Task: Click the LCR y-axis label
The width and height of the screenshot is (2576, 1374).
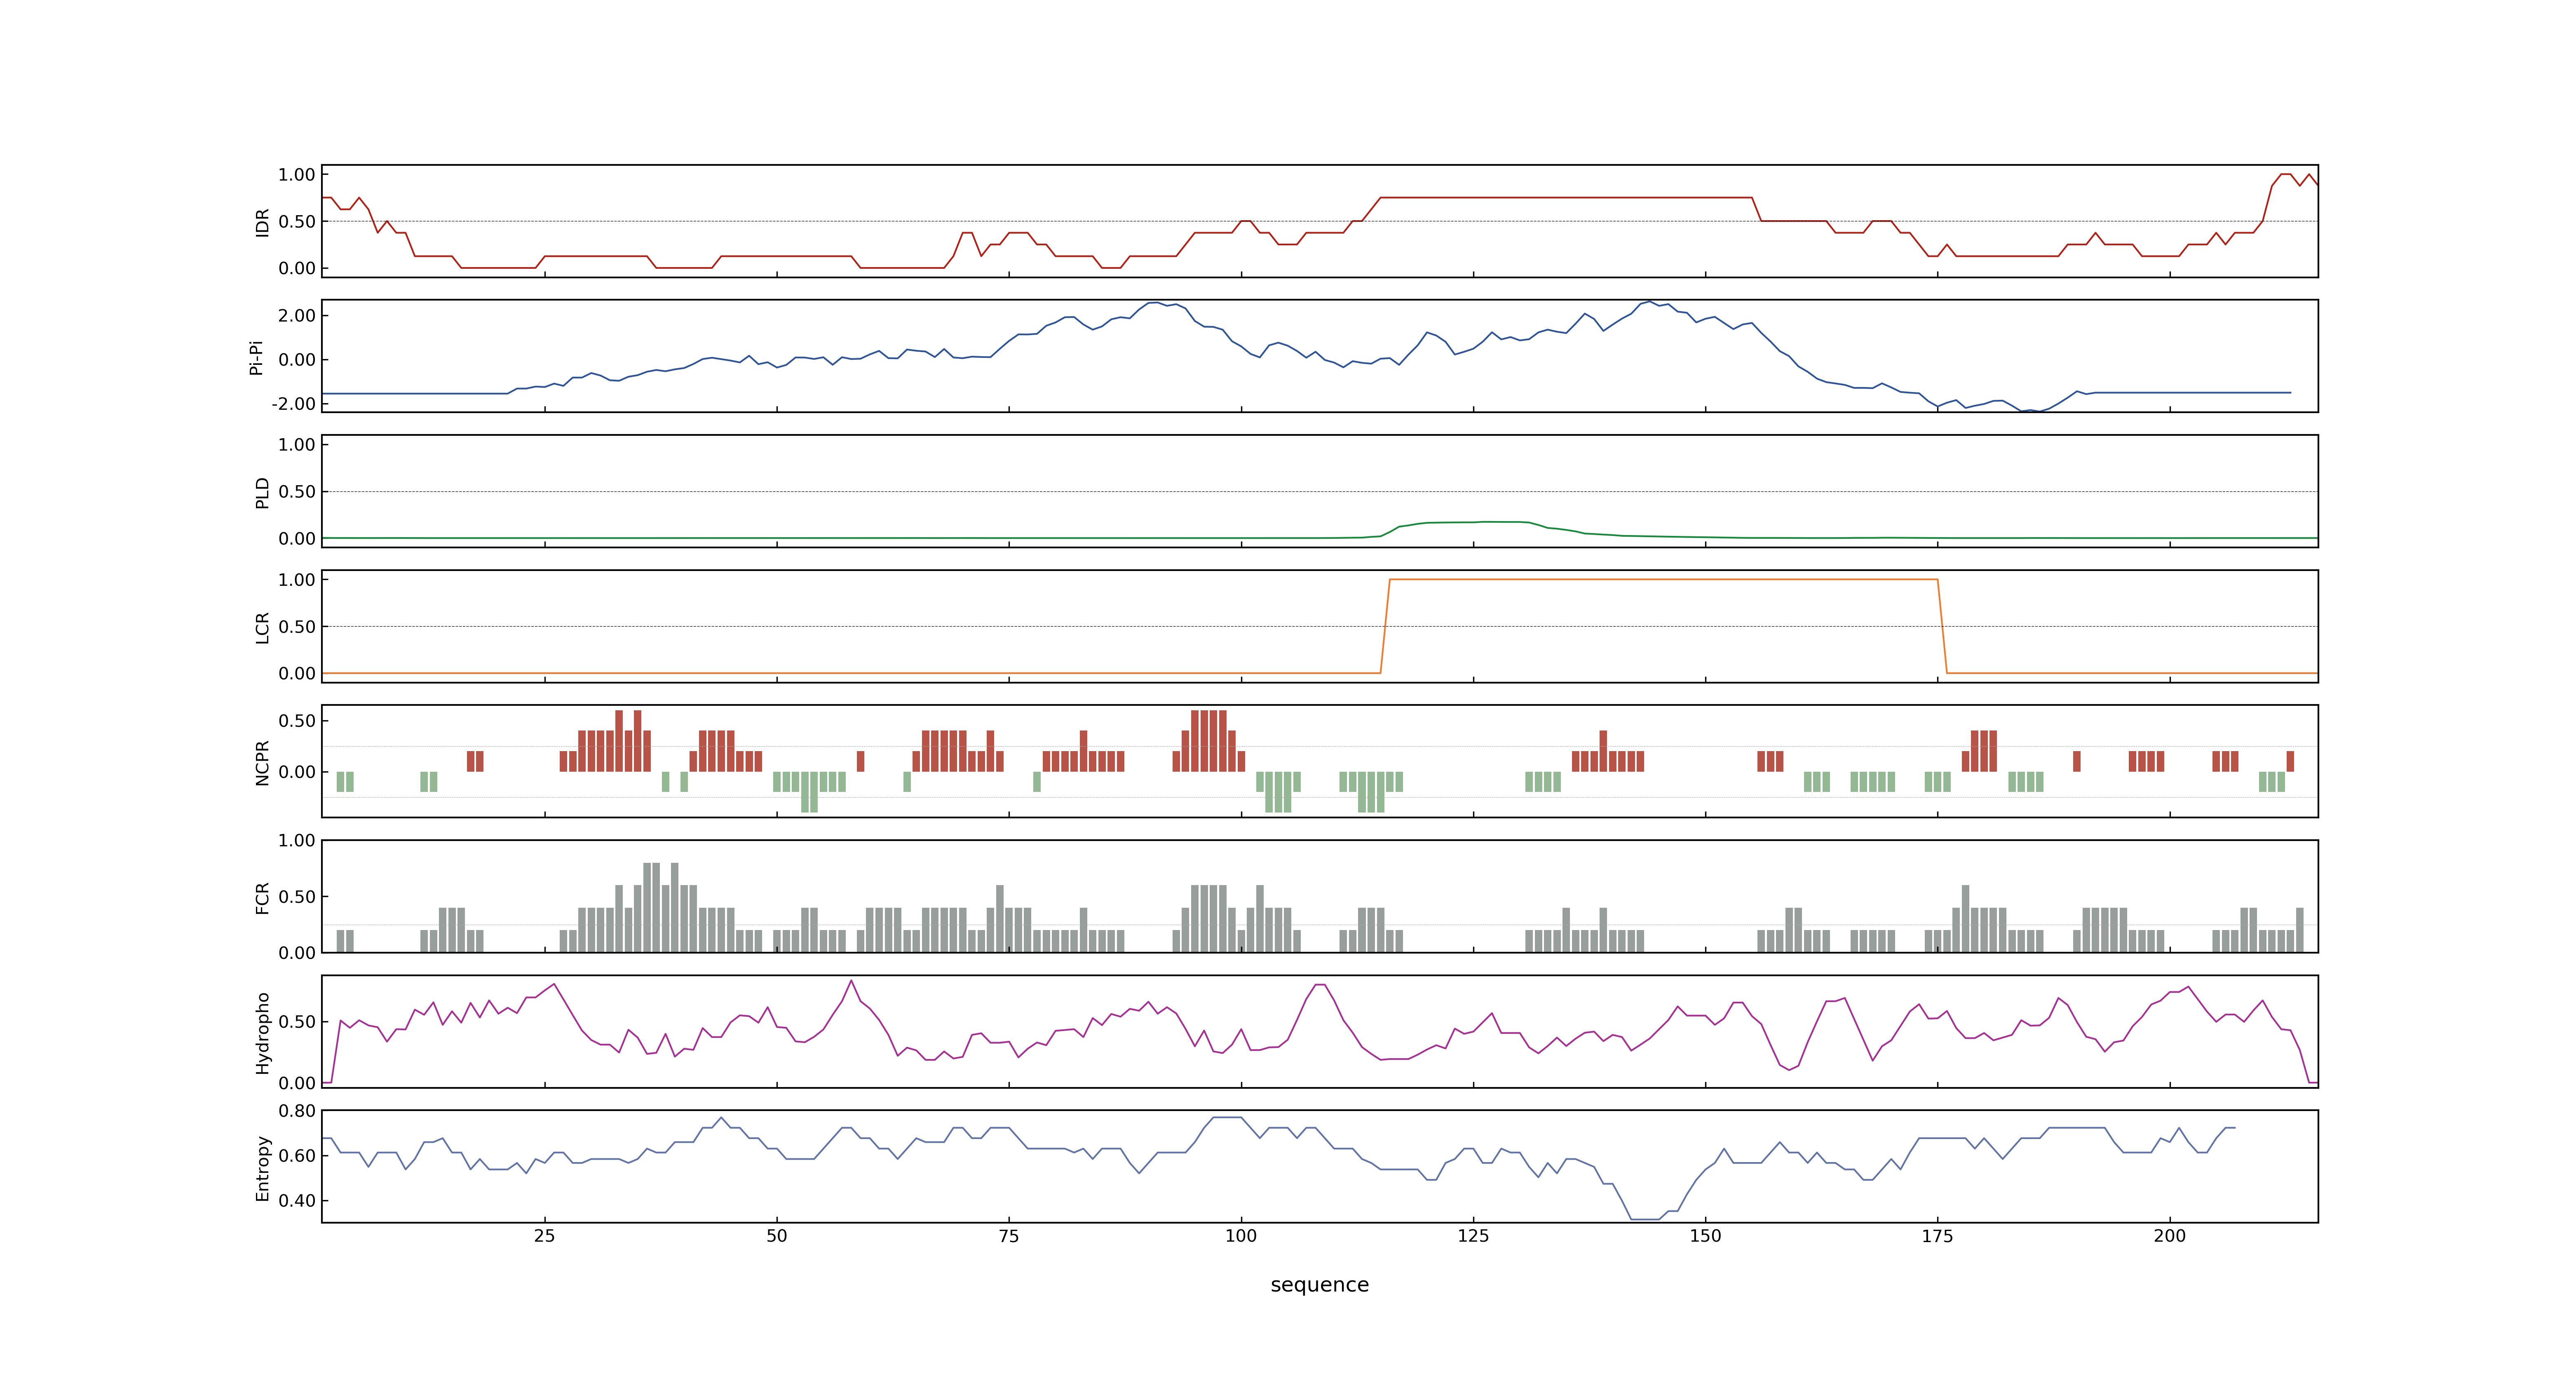Action: click(262, 627)
